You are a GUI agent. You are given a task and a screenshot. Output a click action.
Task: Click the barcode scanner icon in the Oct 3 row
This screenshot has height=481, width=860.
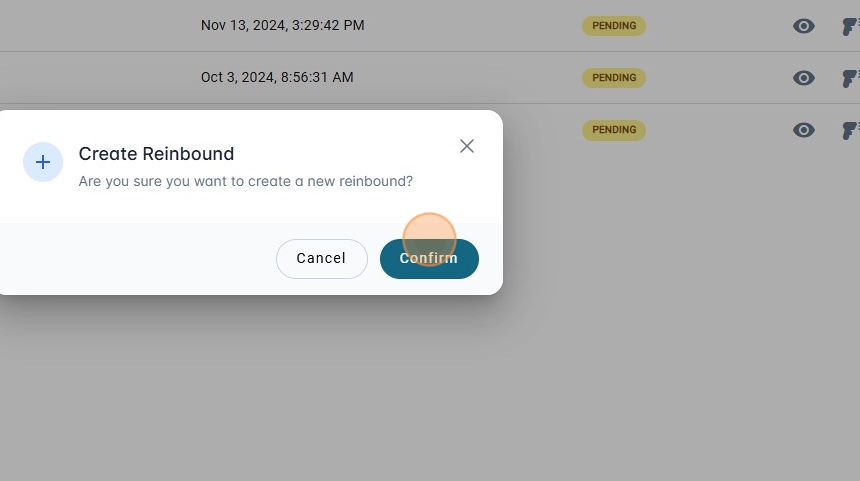850,78
